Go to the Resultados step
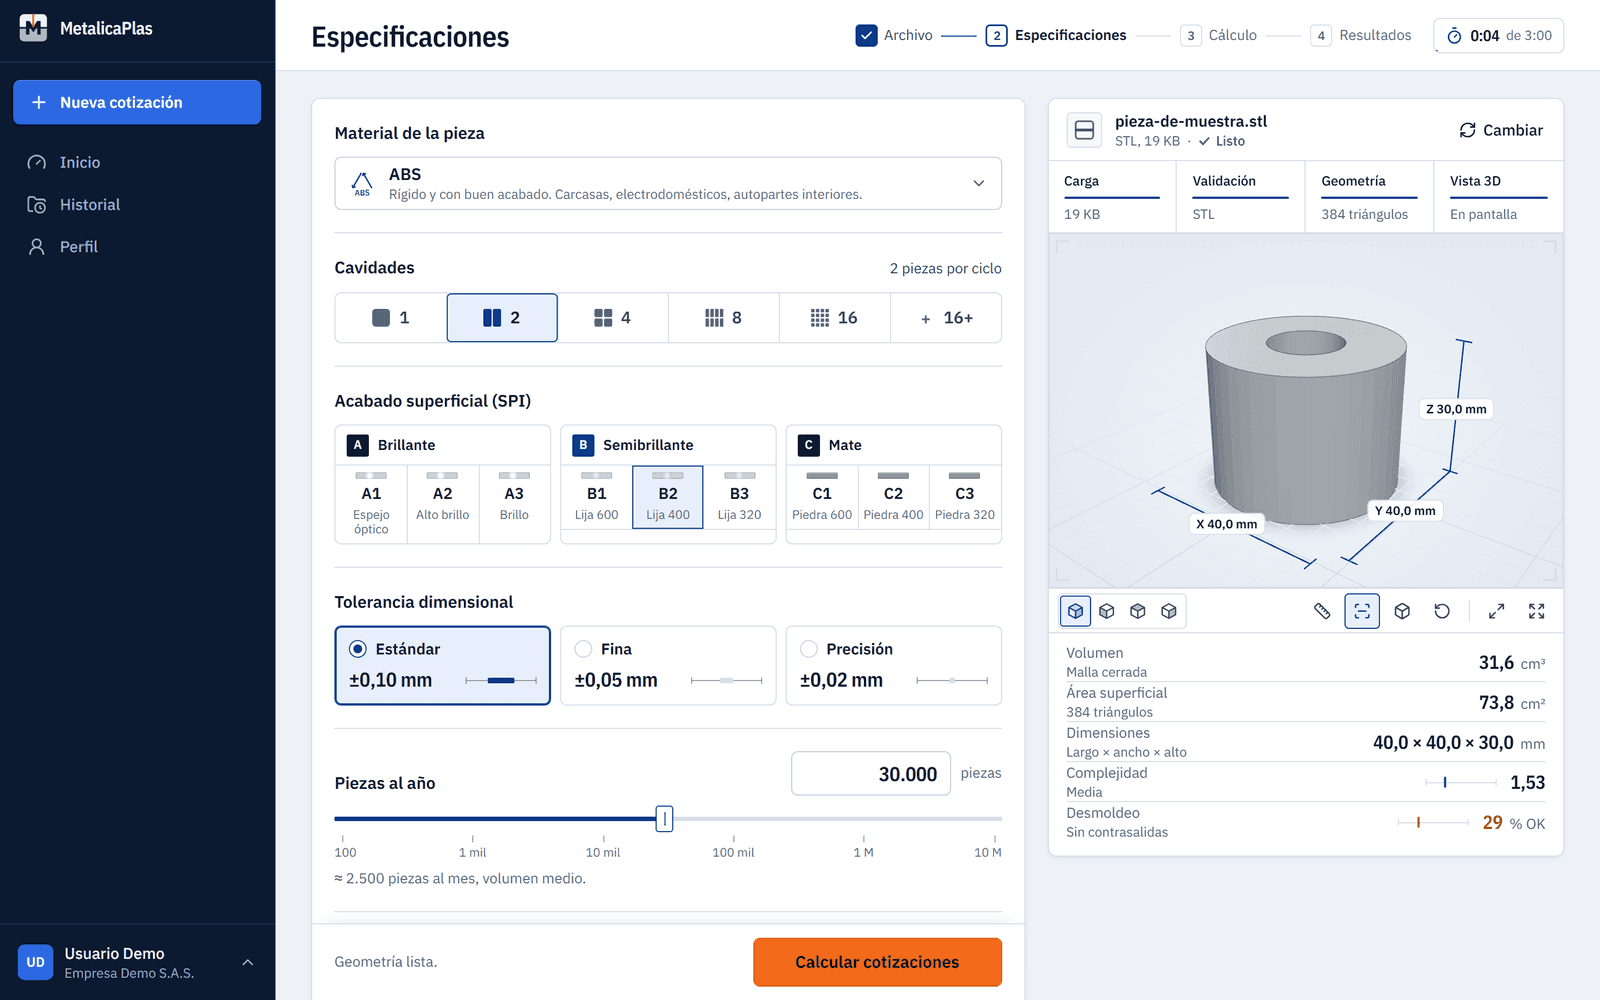The width and height of the screenshot is (1600, 1000). tap(1361, 35)
